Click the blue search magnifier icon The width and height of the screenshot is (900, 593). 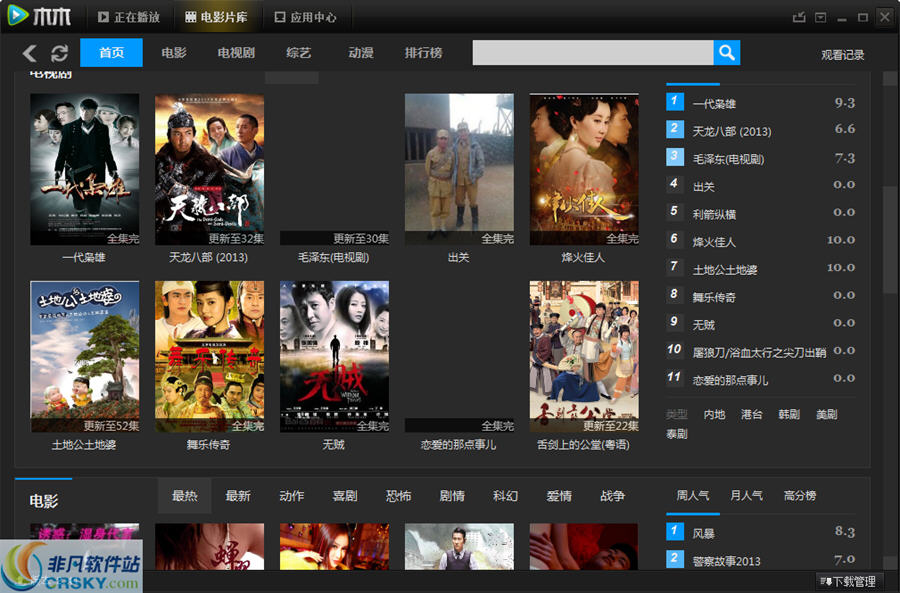coord(726,52)
